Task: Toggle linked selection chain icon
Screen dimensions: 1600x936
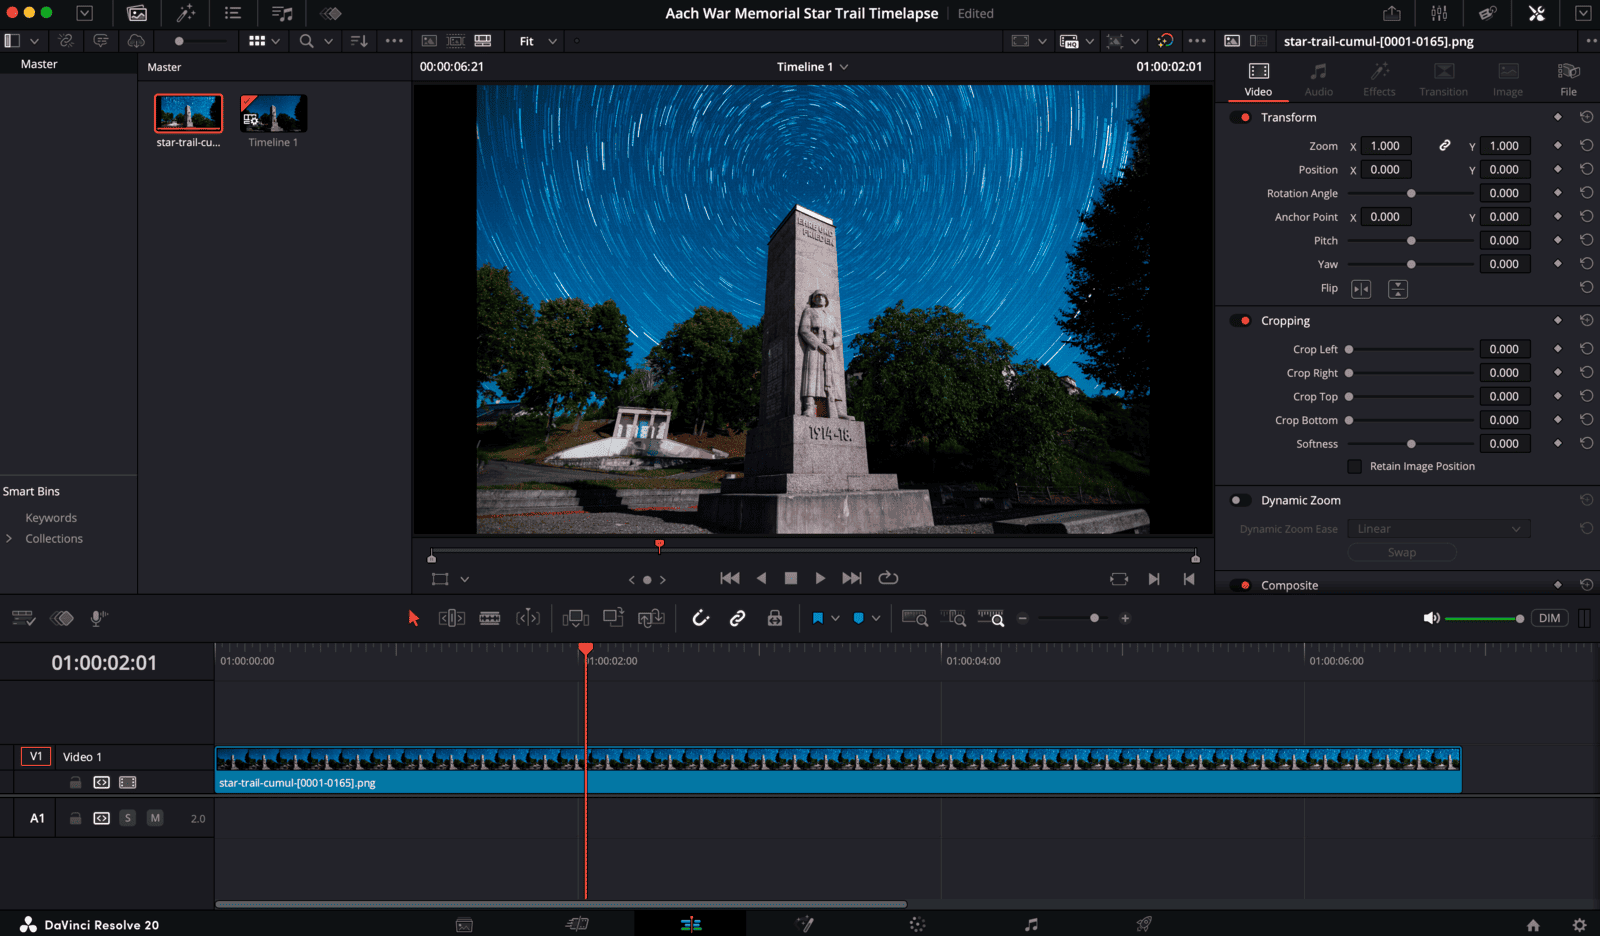Action: 738,619
